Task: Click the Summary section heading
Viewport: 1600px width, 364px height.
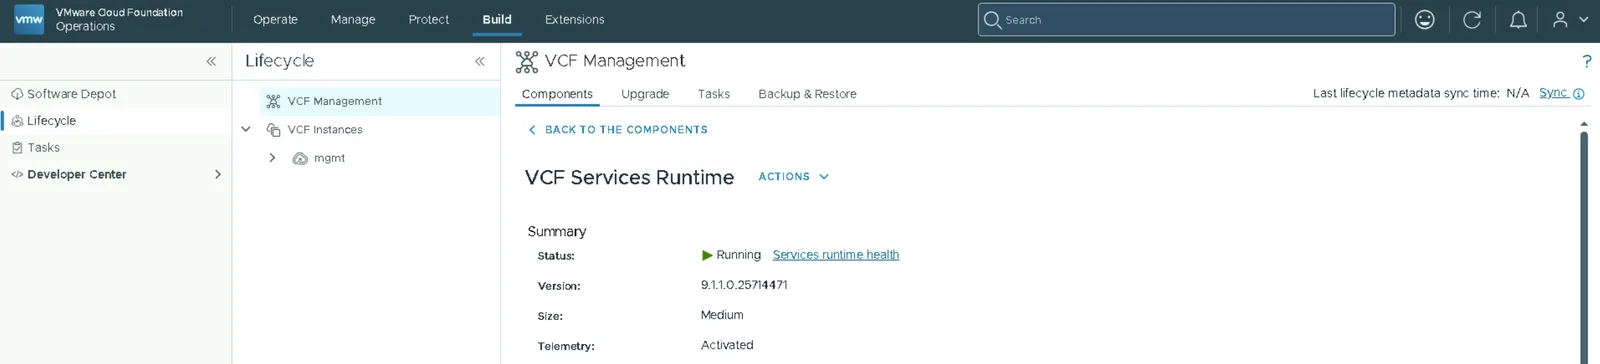Action: pyautogui.click(x=557, y=232)
